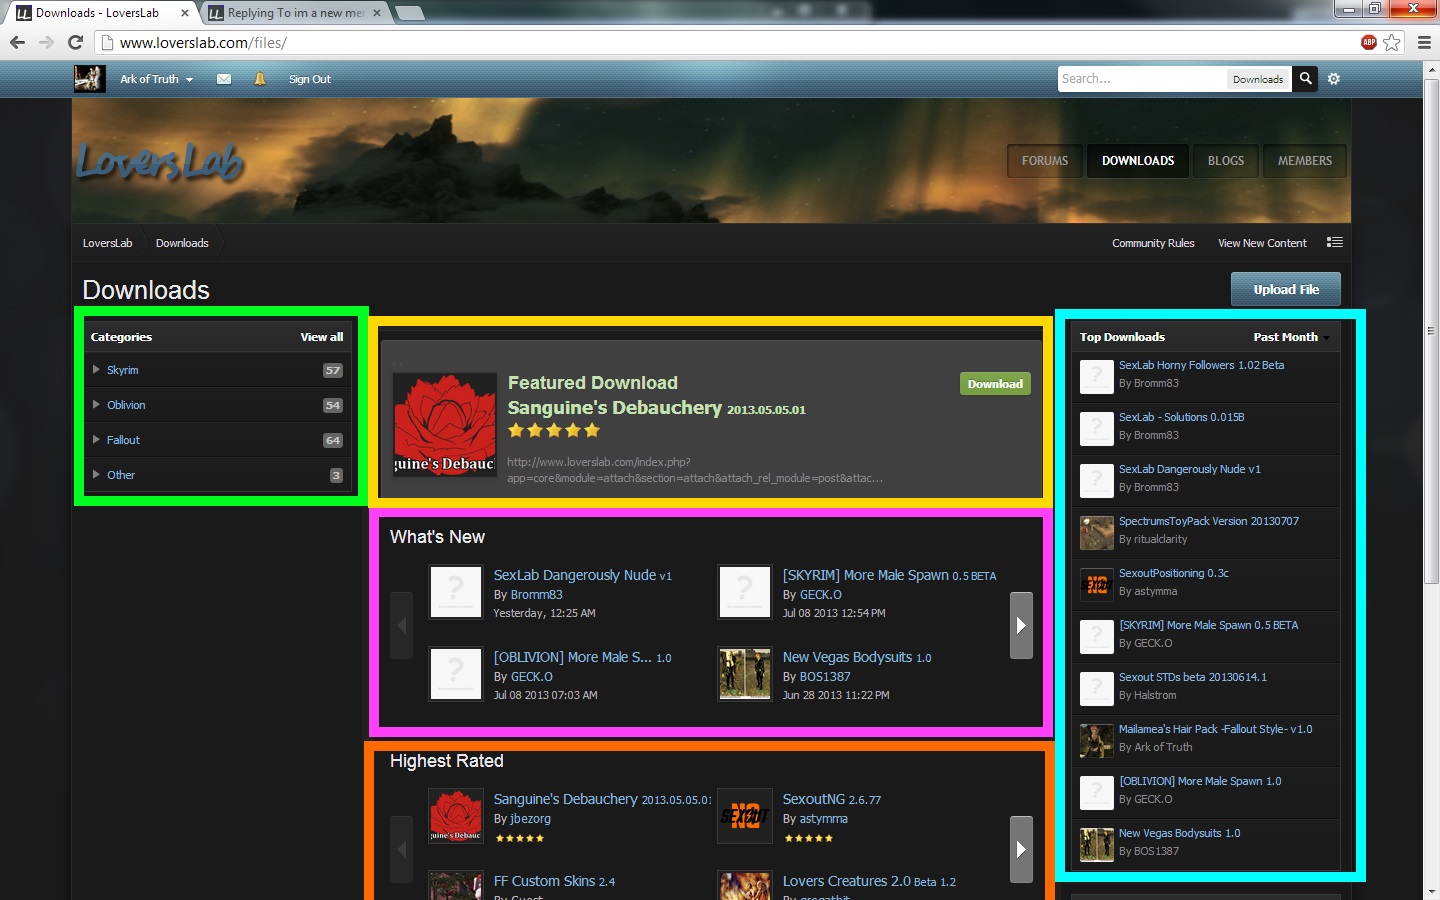Image resolution: width=1440 pixels, height=900 pixels.
Task: Open the Ark of Truth user dropdown
Action: click(x=156, y=79)
